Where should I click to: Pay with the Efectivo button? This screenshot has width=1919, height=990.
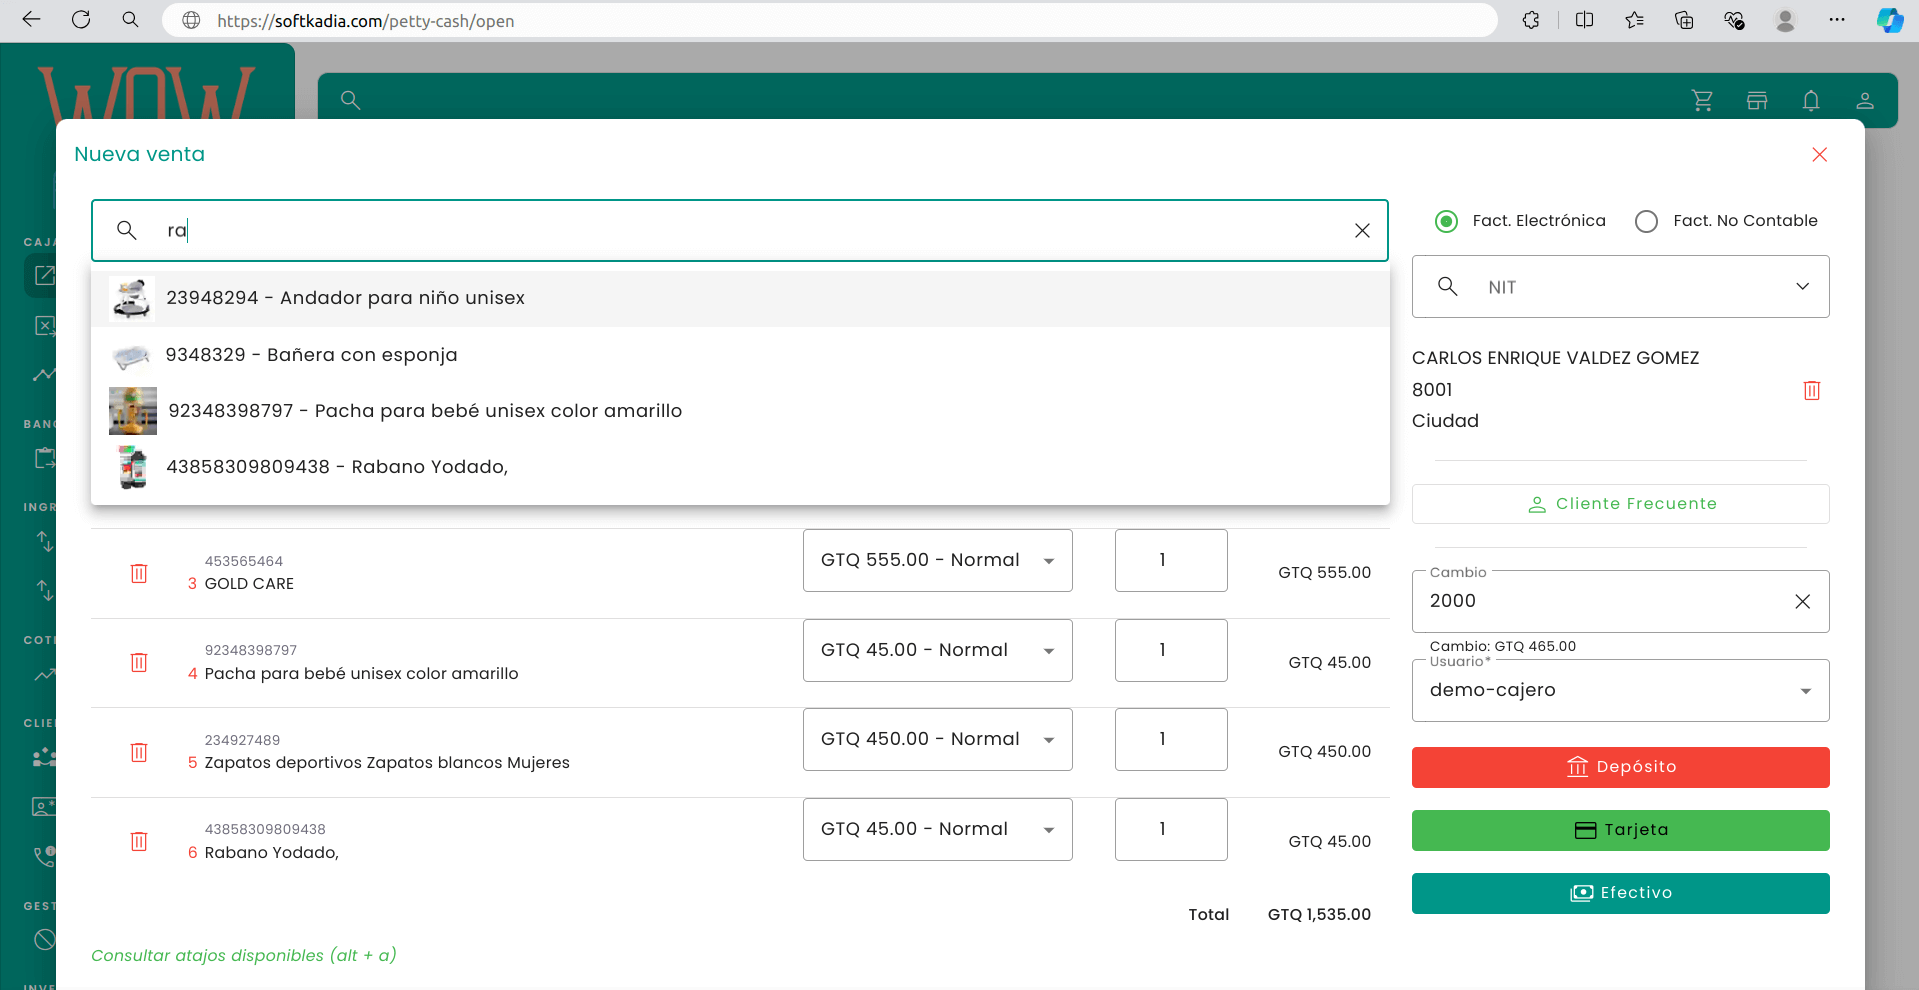point(1620,893)
